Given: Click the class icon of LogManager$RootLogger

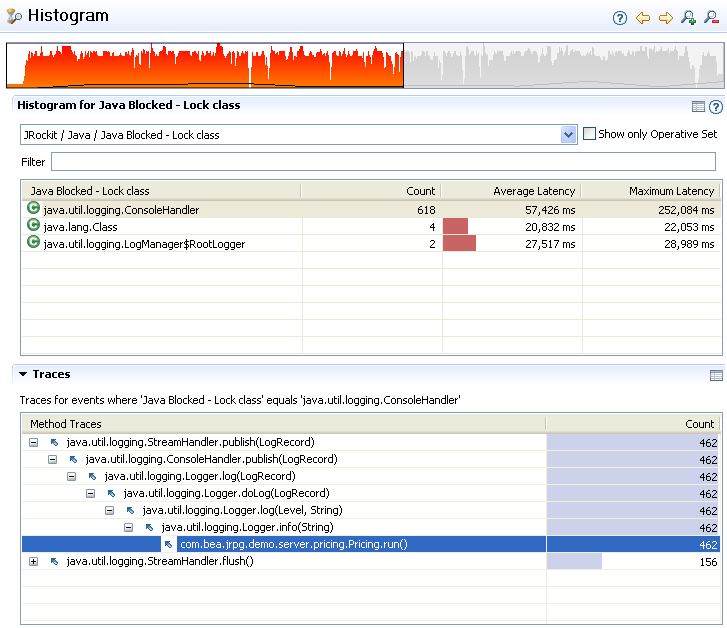Looking at the screenshot, I should 33,242.
